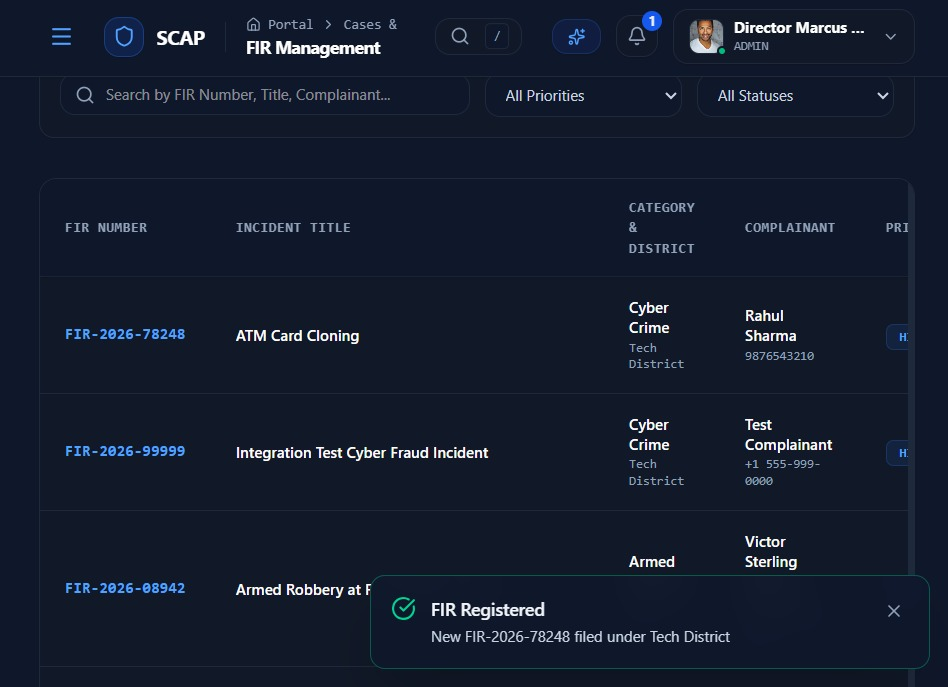Sort by FIR NUMBER column header

pyautogui.click(x=106, y=227)
